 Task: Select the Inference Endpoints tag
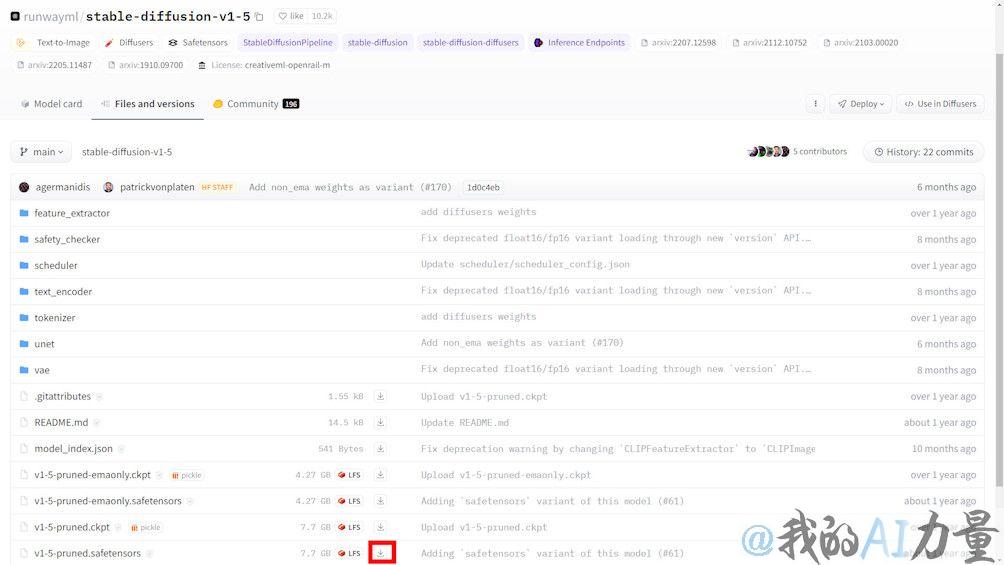[579, 42]
